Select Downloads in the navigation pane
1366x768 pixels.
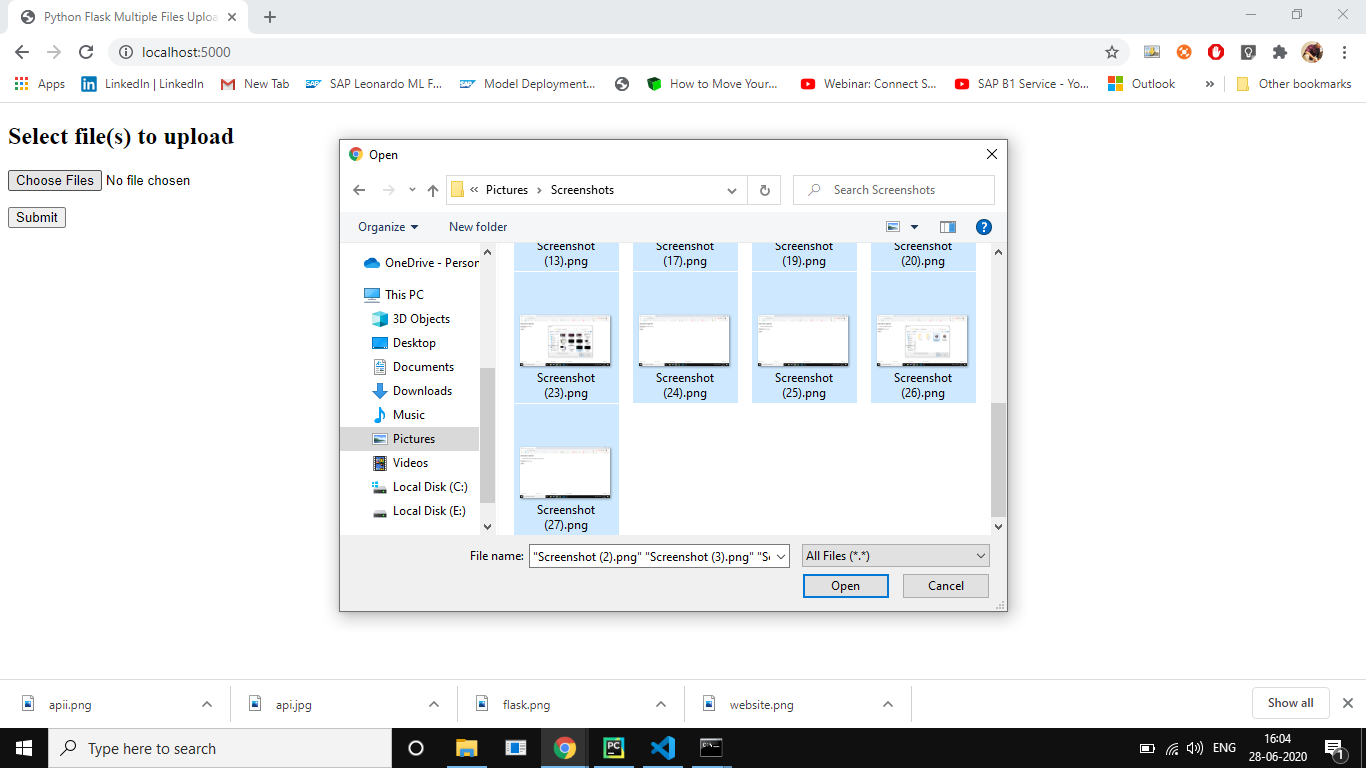coord(410,391)
